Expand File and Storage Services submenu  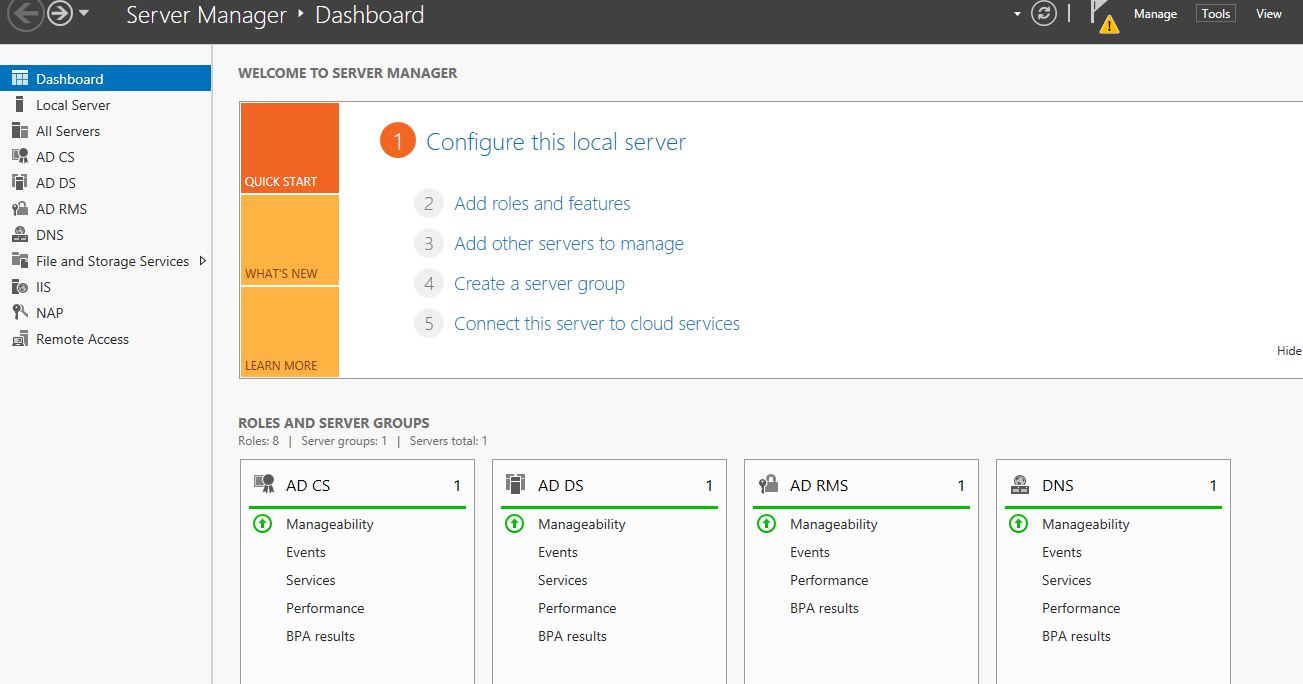203,261
